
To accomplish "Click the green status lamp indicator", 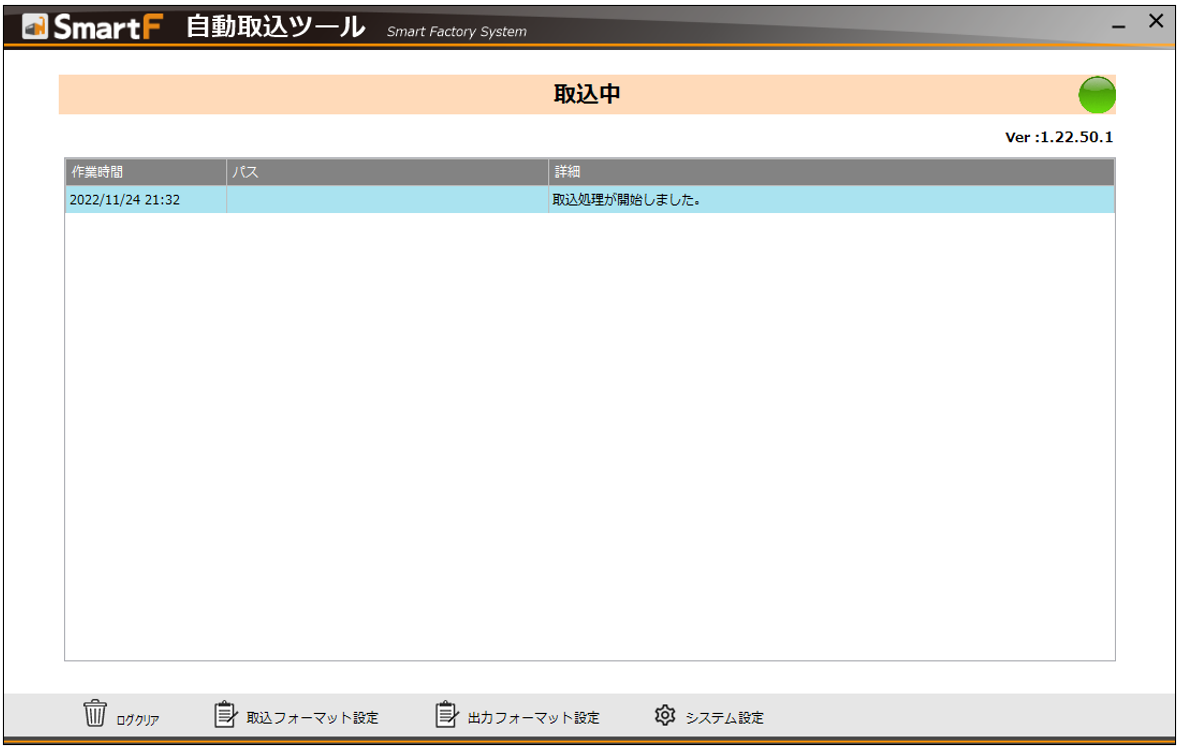I will pos(1095,94).
